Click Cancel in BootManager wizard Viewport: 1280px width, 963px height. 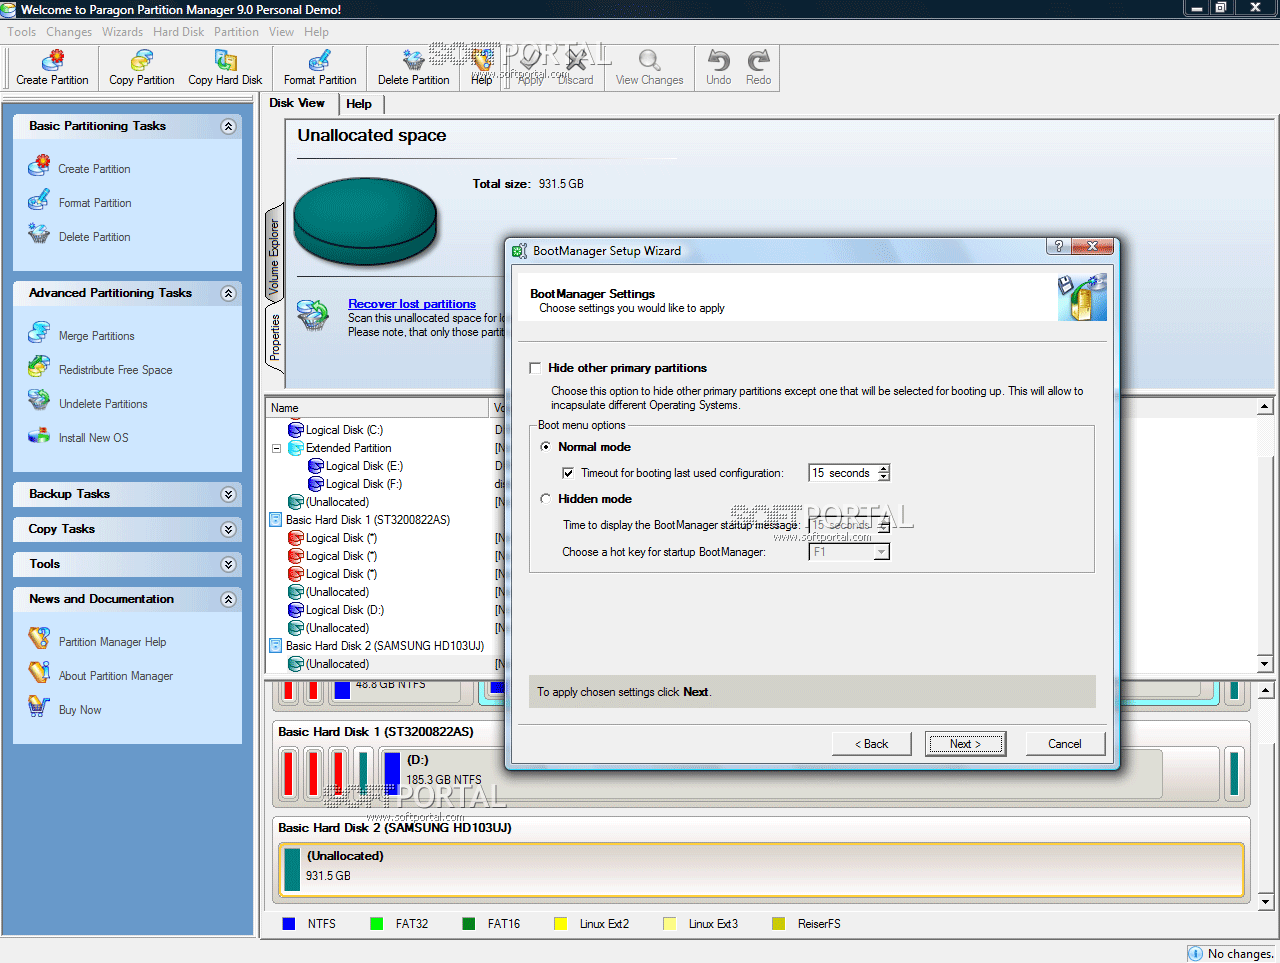1064,744
